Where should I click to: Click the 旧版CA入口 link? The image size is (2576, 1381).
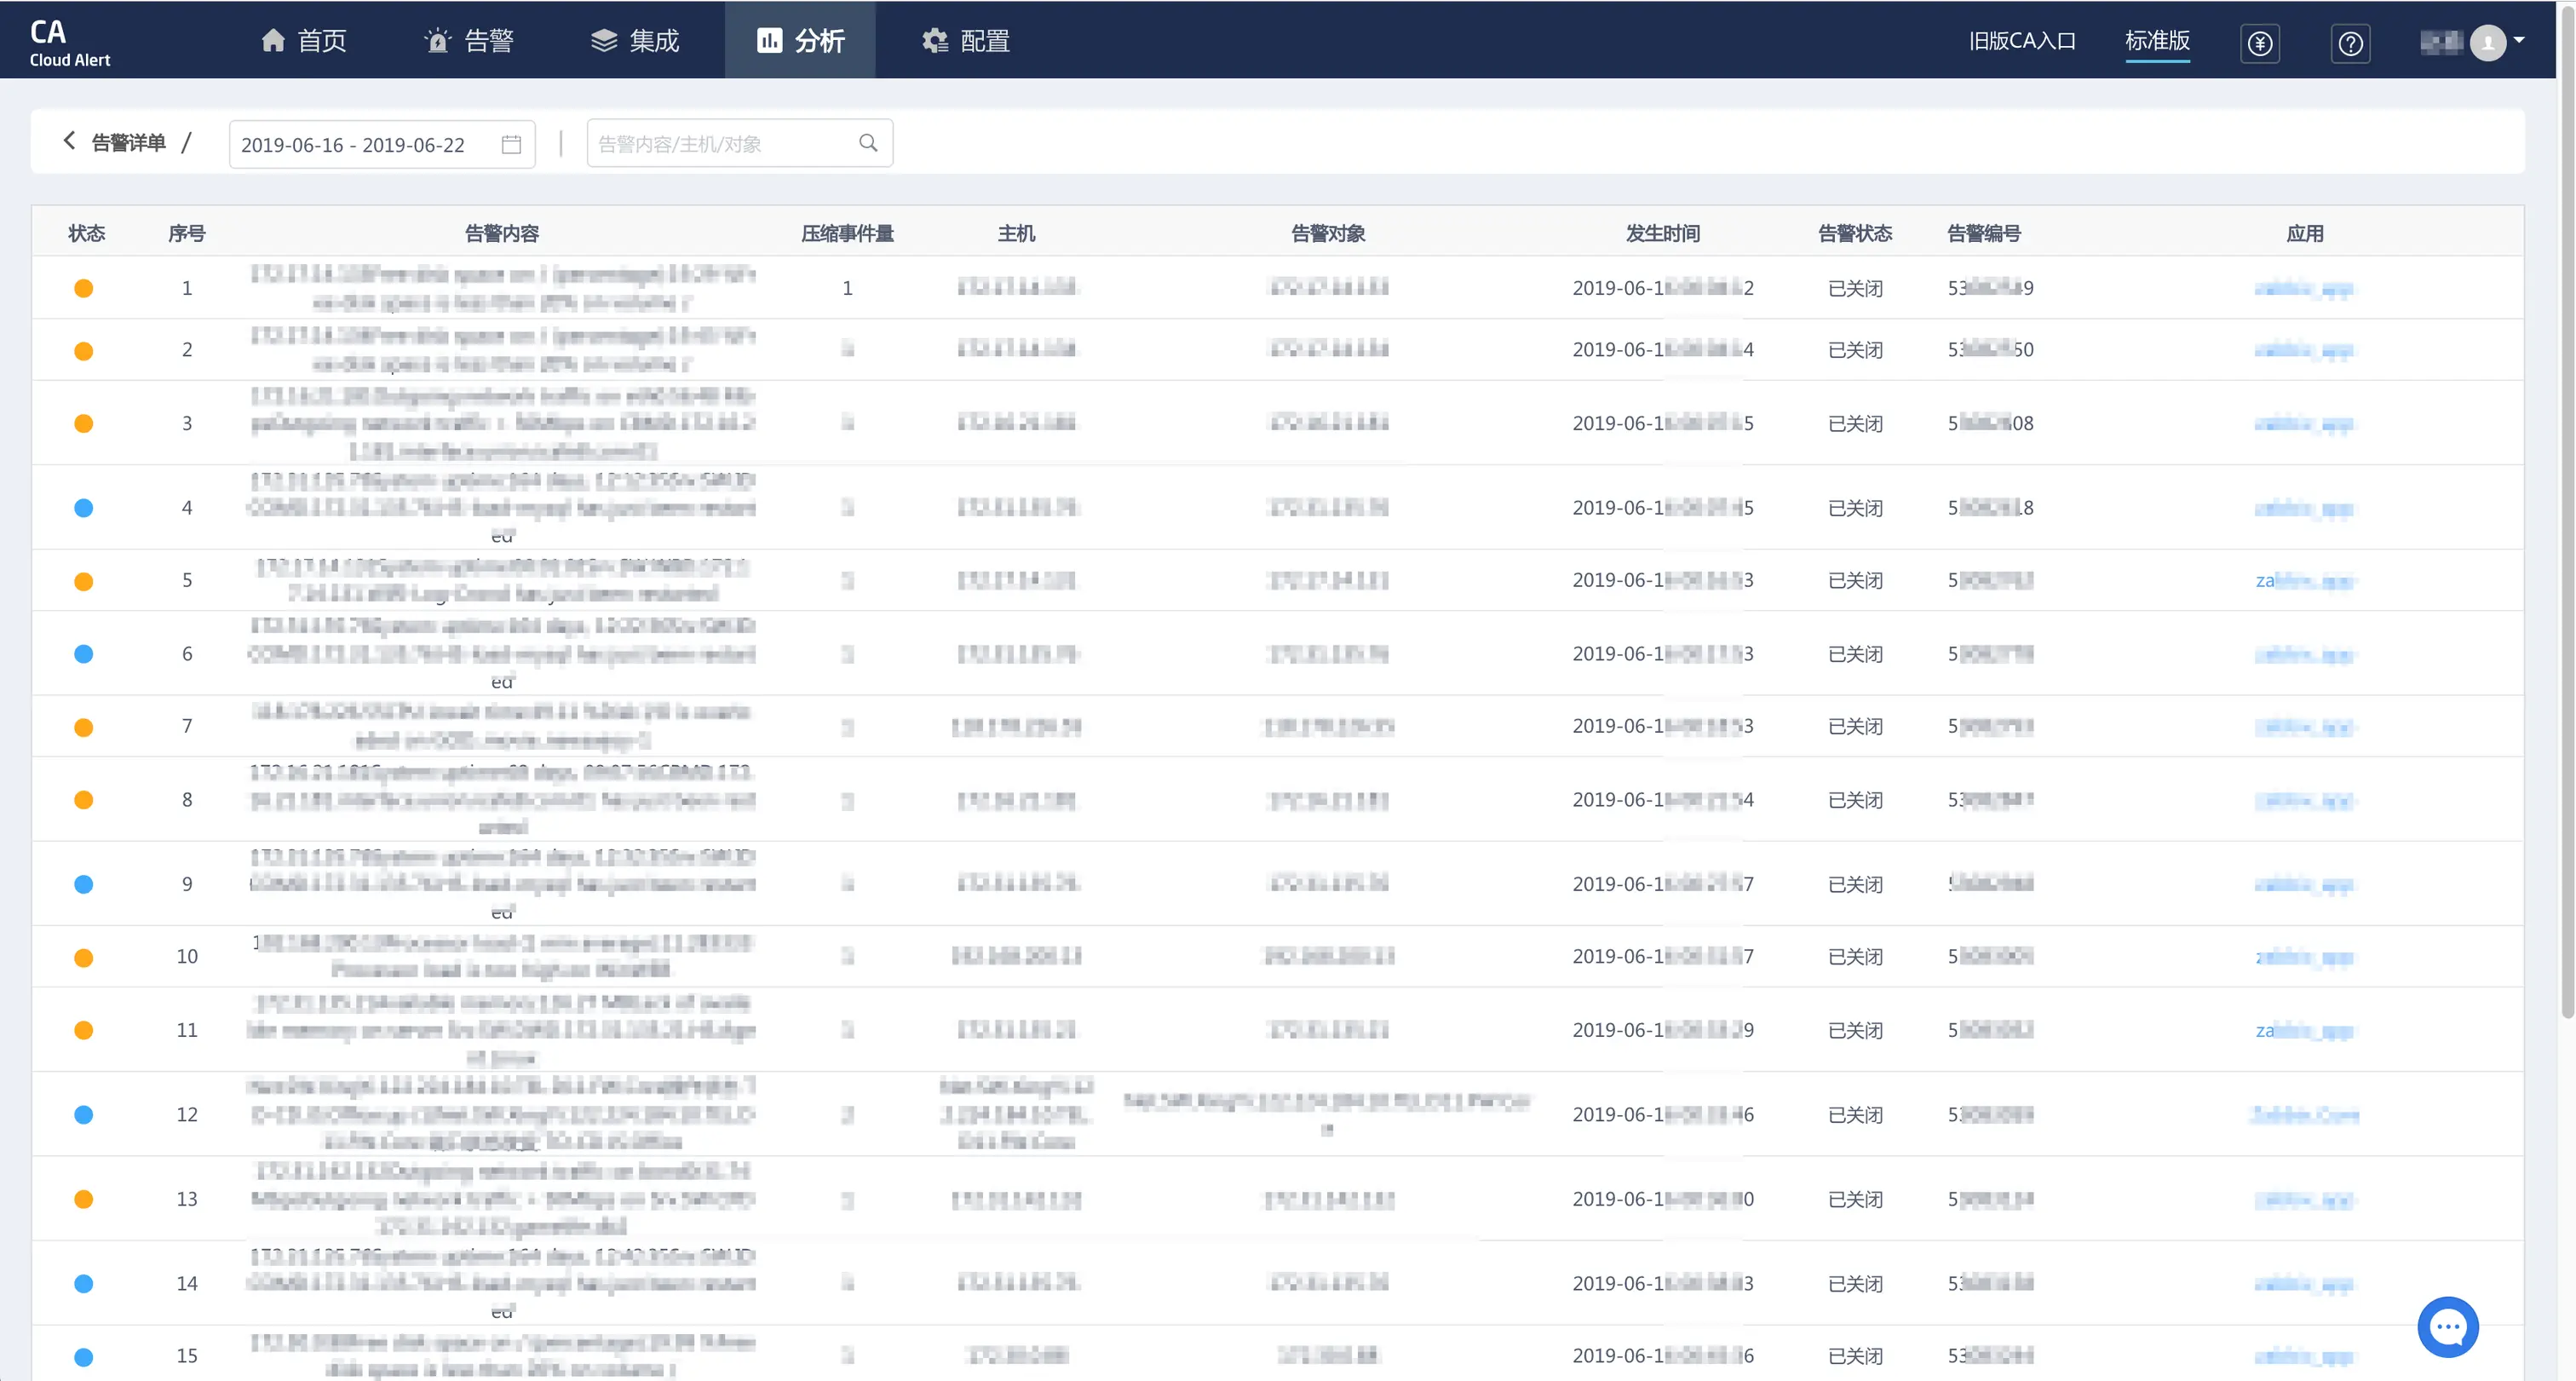(x=2021, y=41)
